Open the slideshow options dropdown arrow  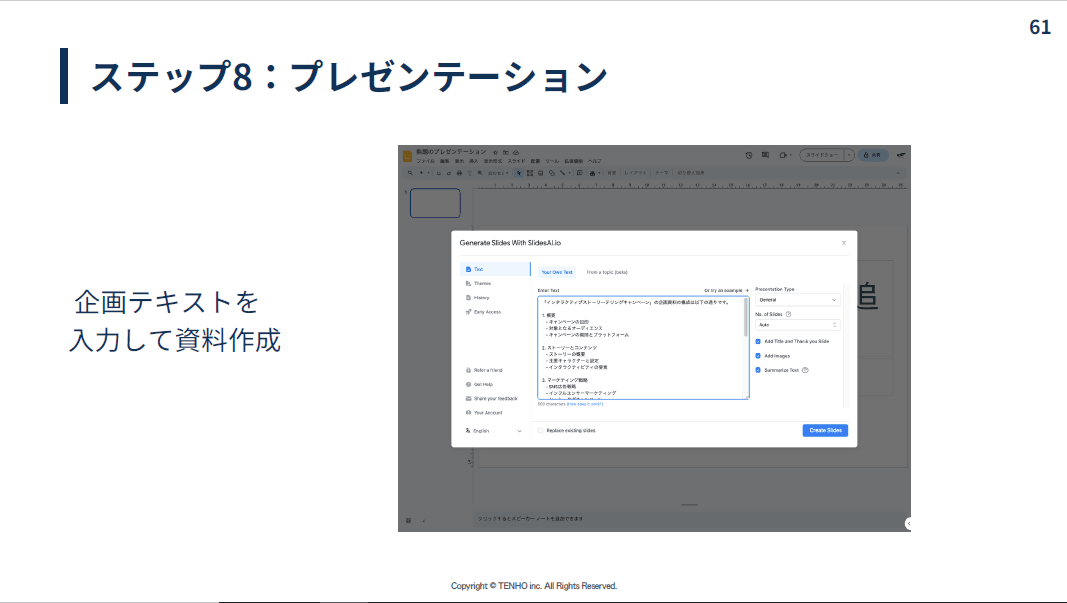pyautogui.click(x=849, y=155)
